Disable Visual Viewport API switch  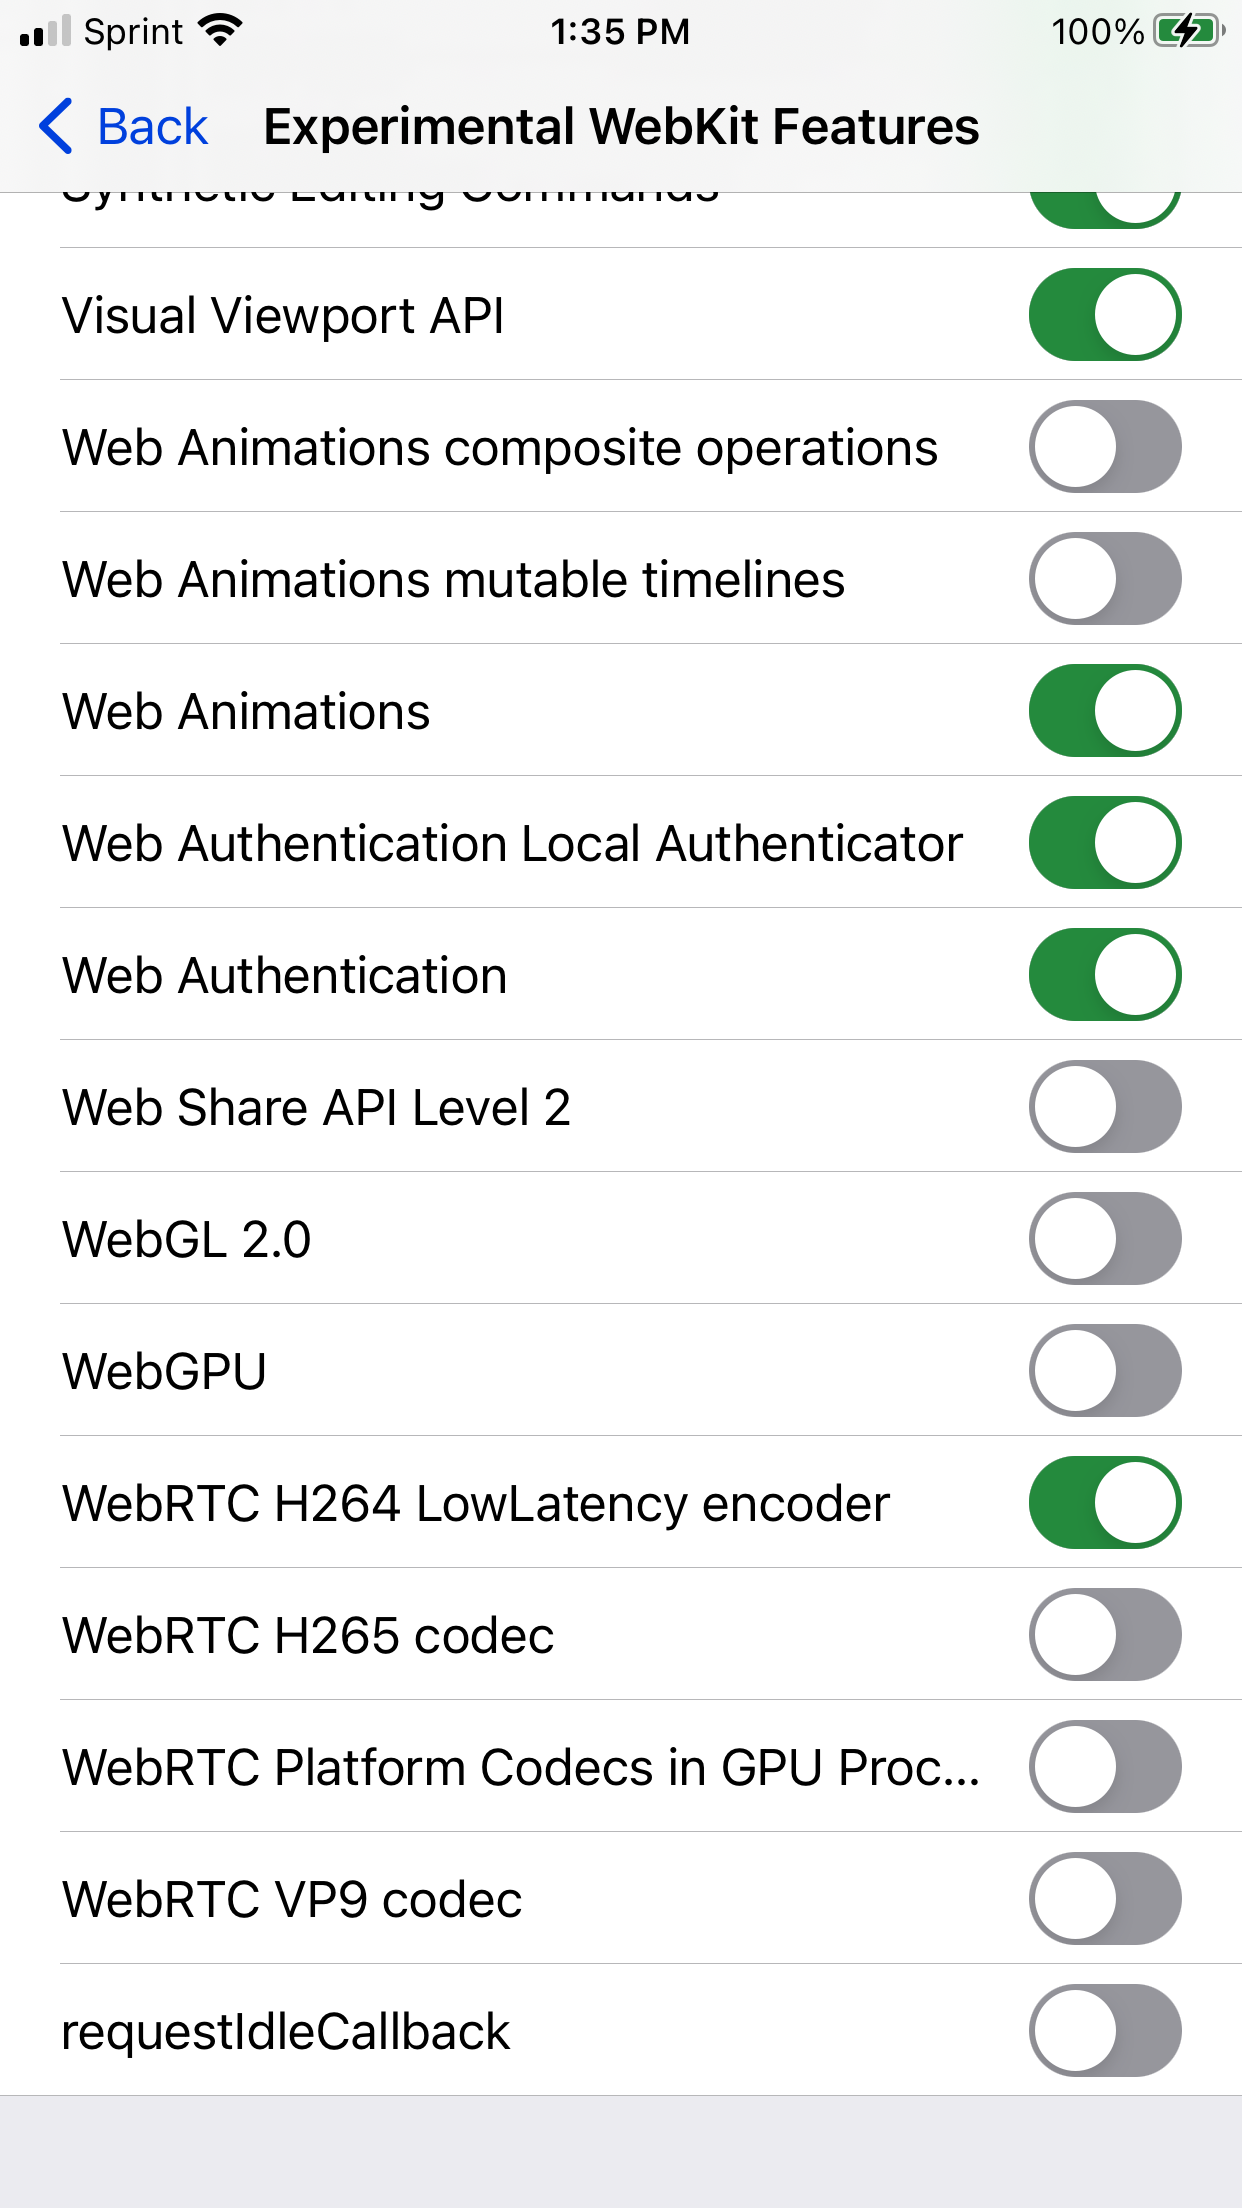[x=1104, y=315]
